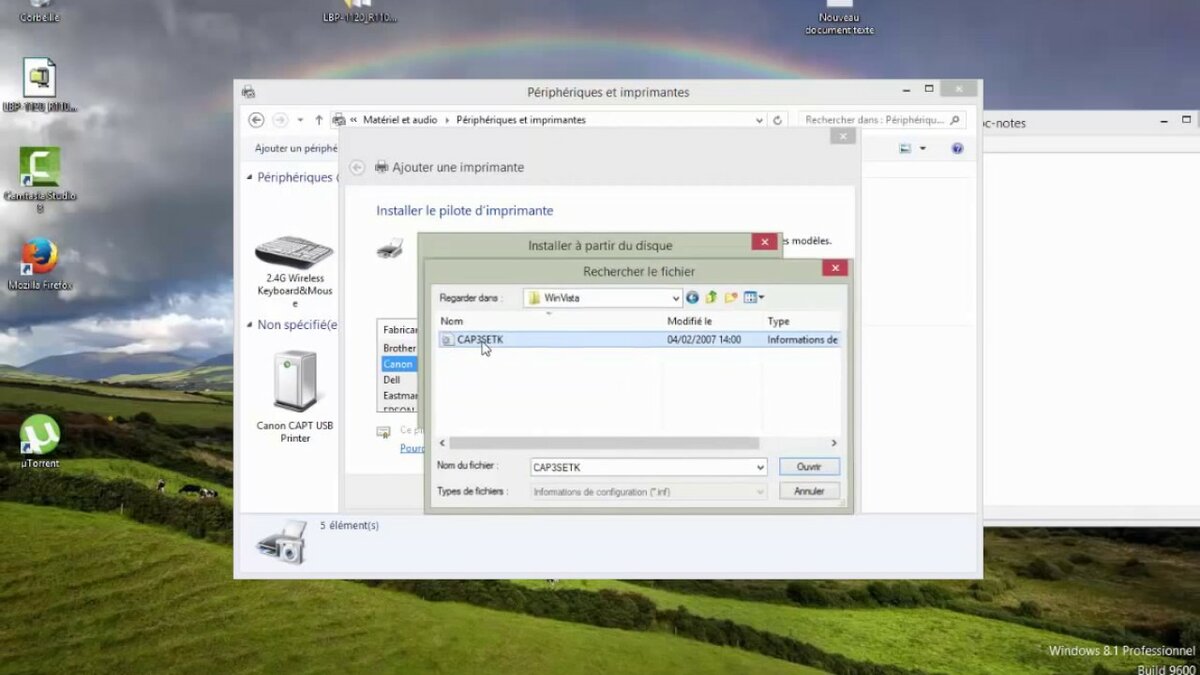Click 'Périphériques et imprimantes' breadcrumb
The height and width of the screenshot is (675, 1200).
coord(521,120)
